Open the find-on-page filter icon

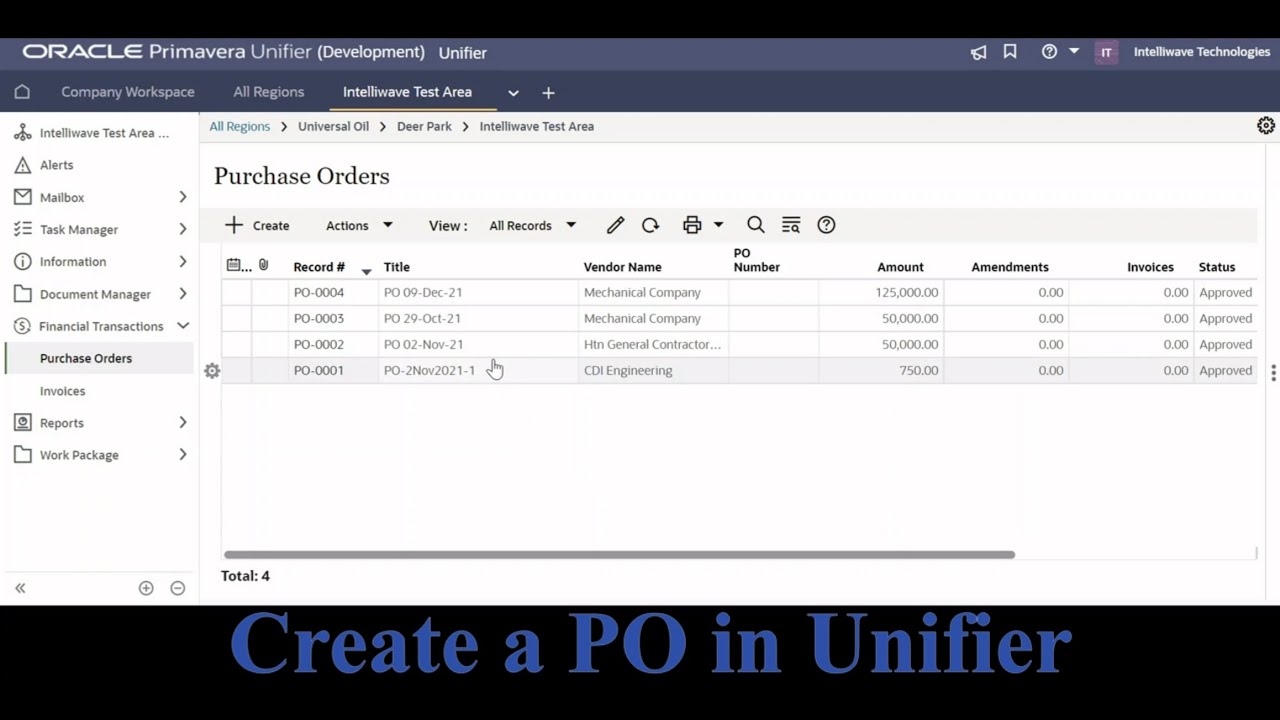791,225
